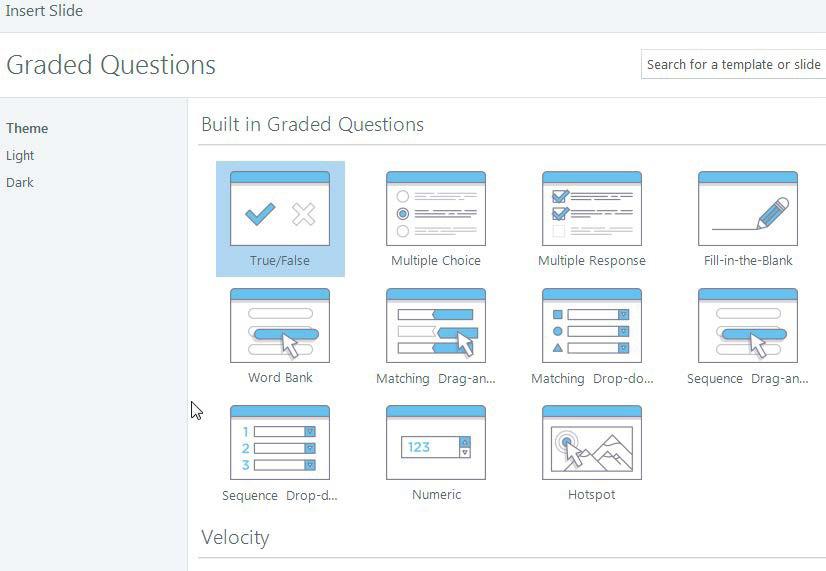
Task: Choose the Sequence Drop-down question icon
Action: click(x=280, y=443)
